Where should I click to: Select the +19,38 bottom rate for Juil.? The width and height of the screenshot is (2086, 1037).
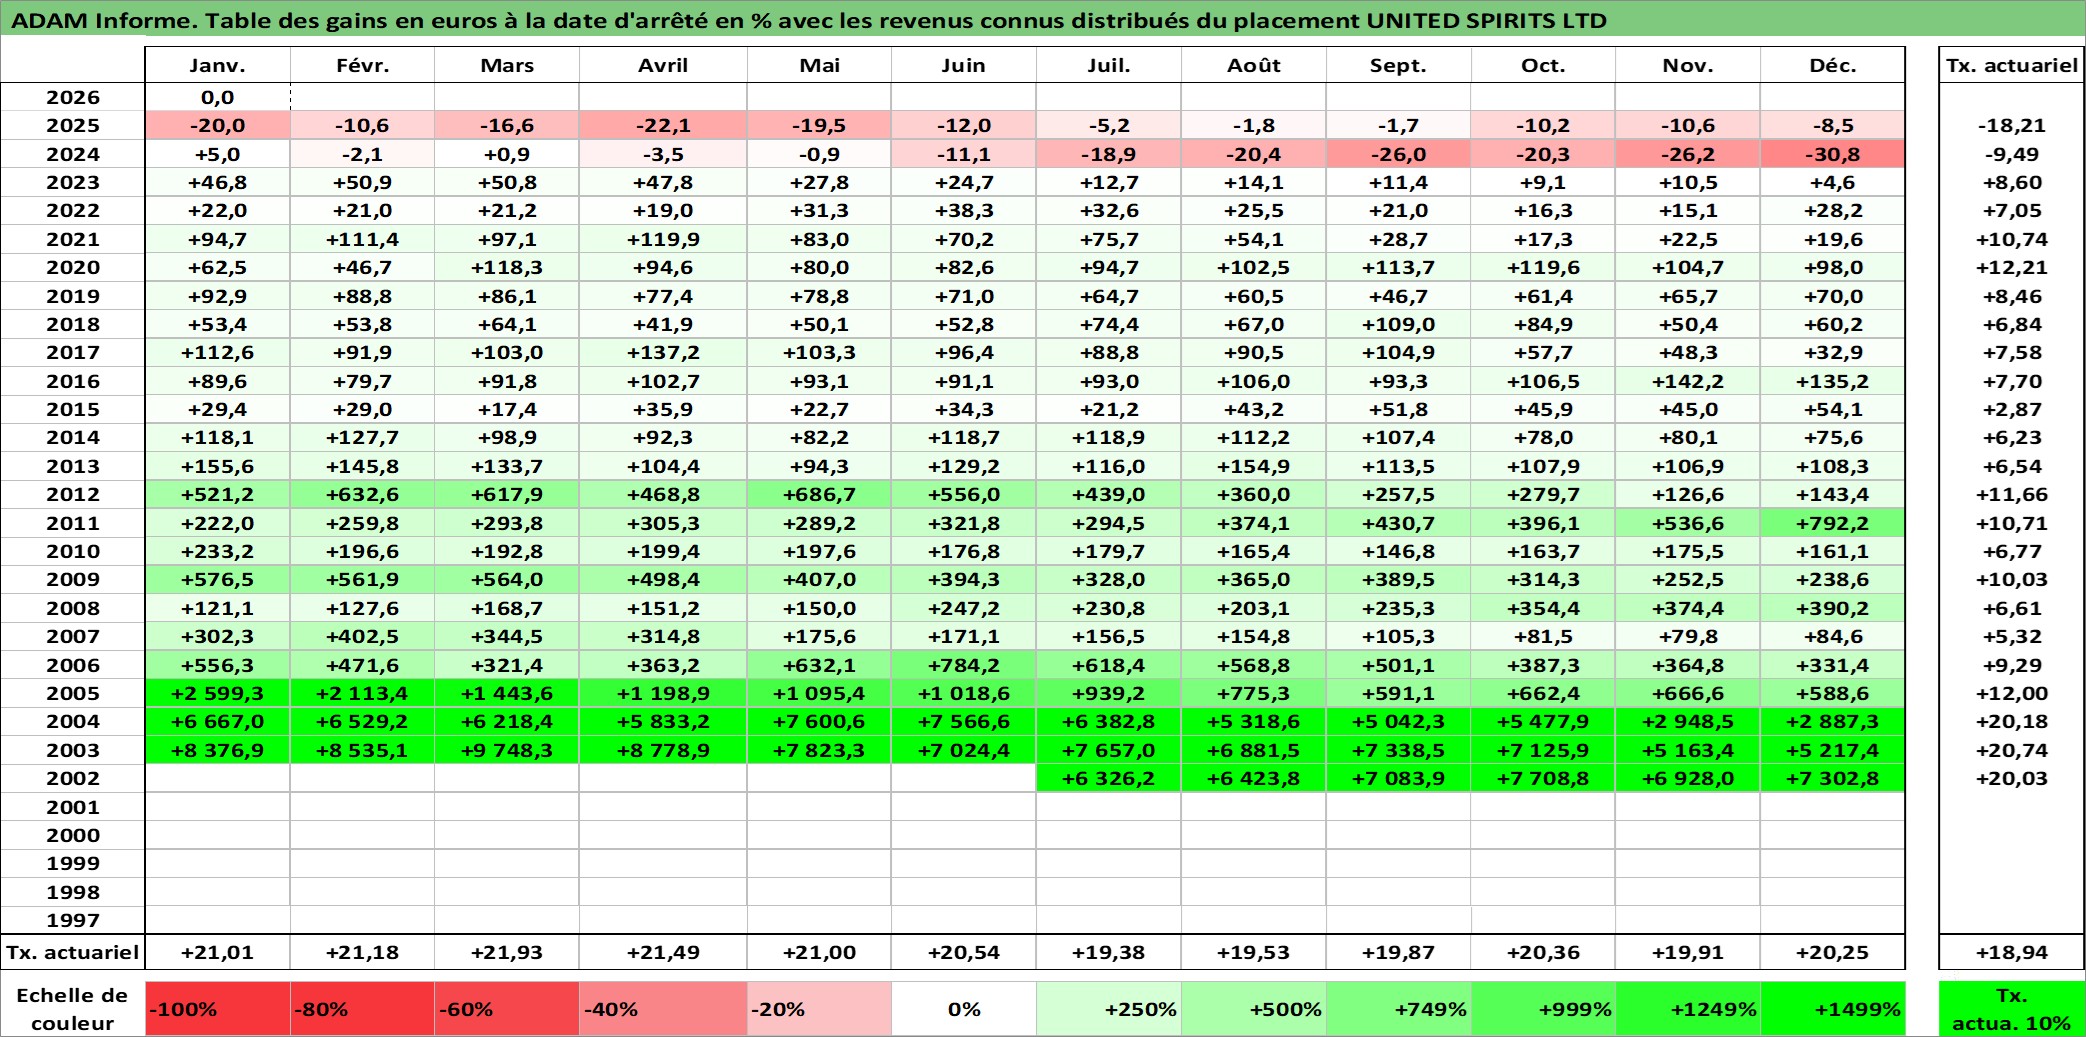pos(1109,952)
